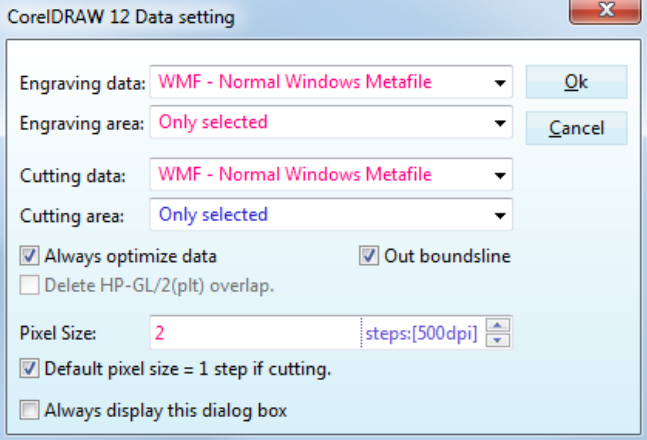Click the 'Cutting area:' label
The width and height of the screenshot is (647, 440).
pos(72,216)
